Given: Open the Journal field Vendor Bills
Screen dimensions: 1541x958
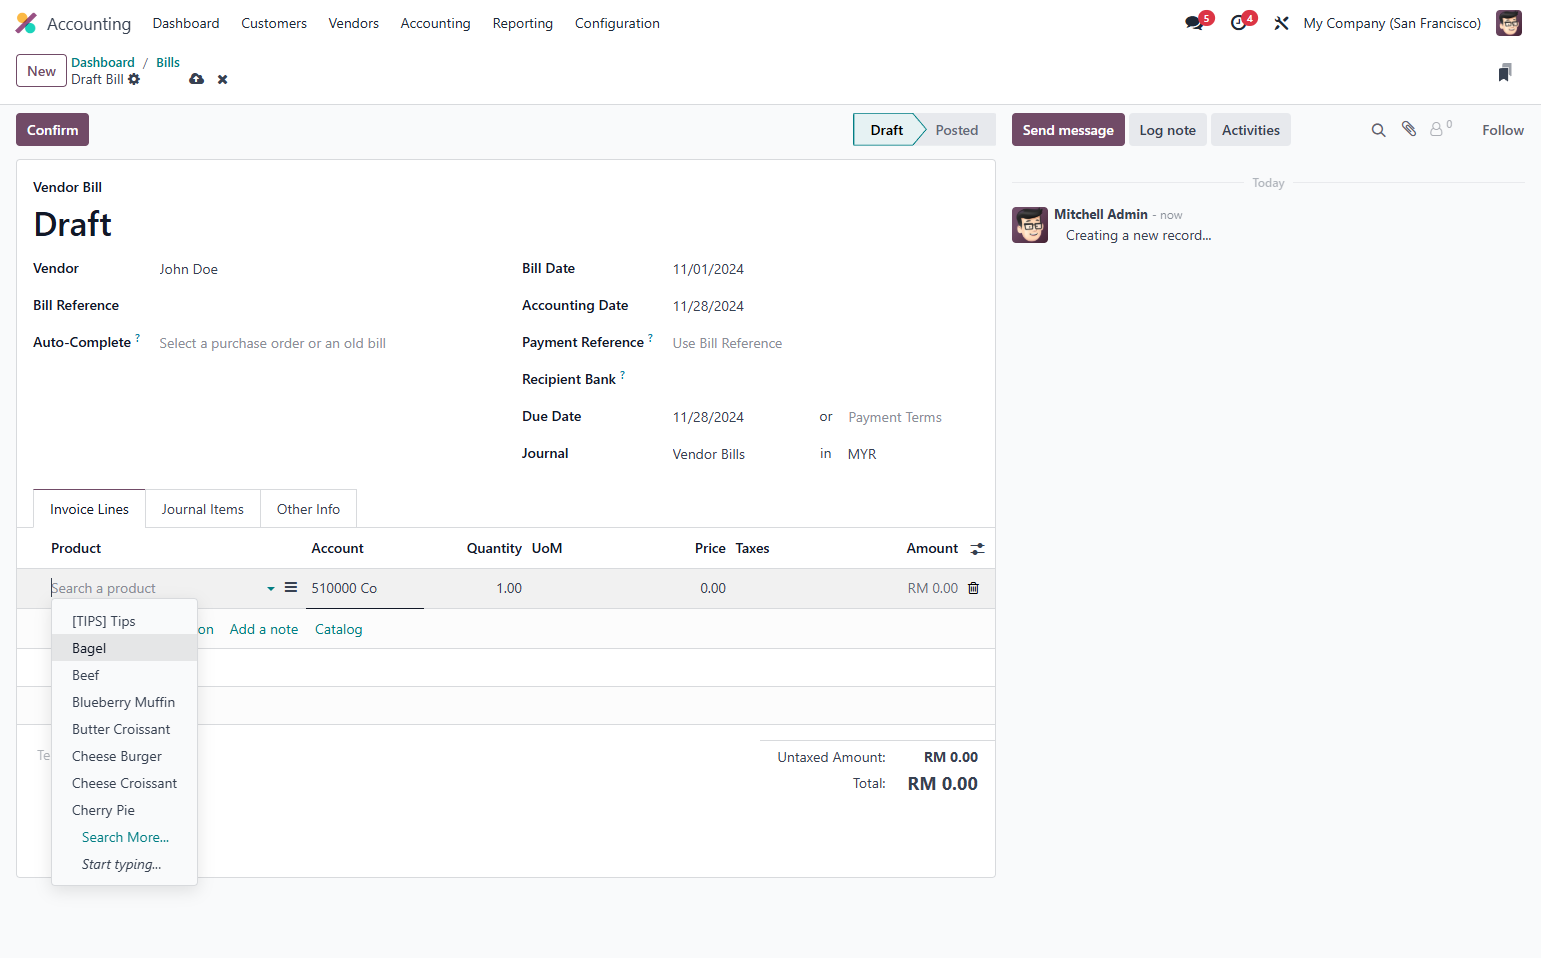Looking at the screenshot, I should [740, 454].
